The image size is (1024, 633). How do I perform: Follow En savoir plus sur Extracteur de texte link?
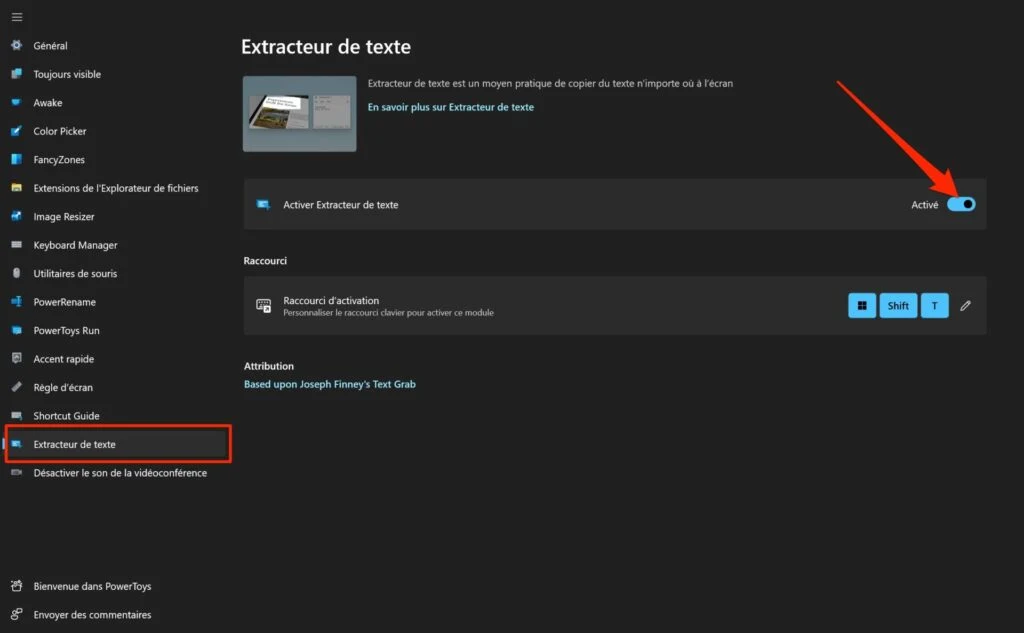(x=451, y=107)
